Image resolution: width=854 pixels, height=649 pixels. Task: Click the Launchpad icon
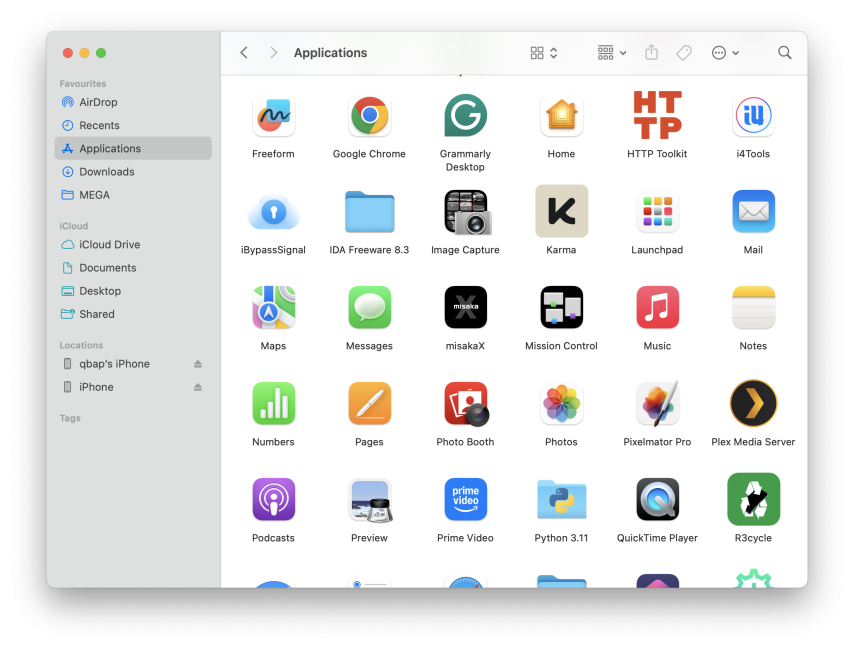tap(657, 211)
